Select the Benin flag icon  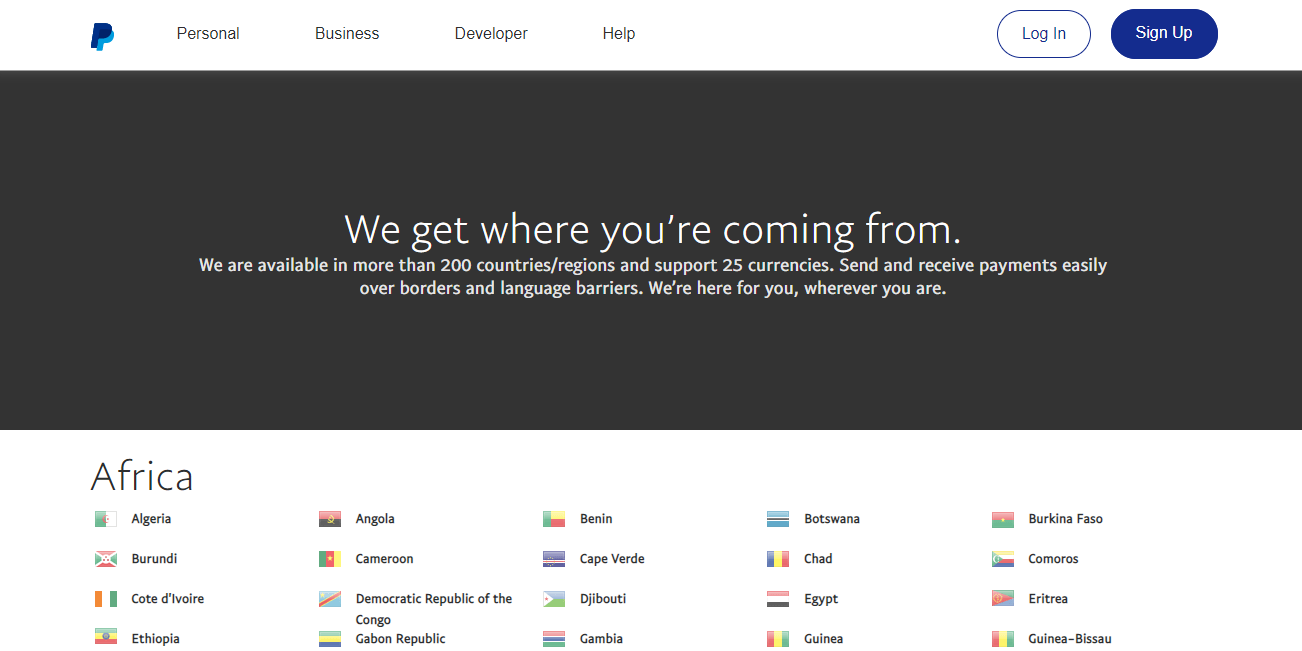(554, 519)
